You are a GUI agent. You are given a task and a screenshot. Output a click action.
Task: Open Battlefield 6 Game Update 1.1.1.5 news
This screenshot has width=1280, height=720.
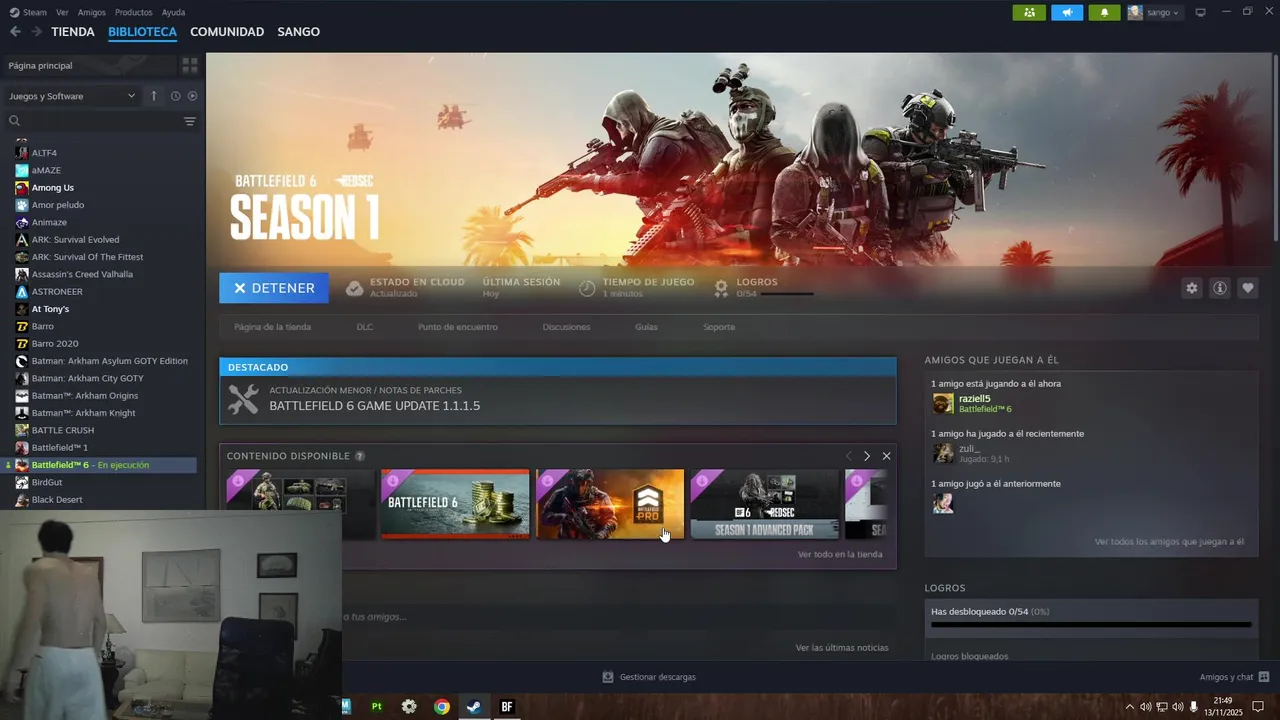coord(558,400)
